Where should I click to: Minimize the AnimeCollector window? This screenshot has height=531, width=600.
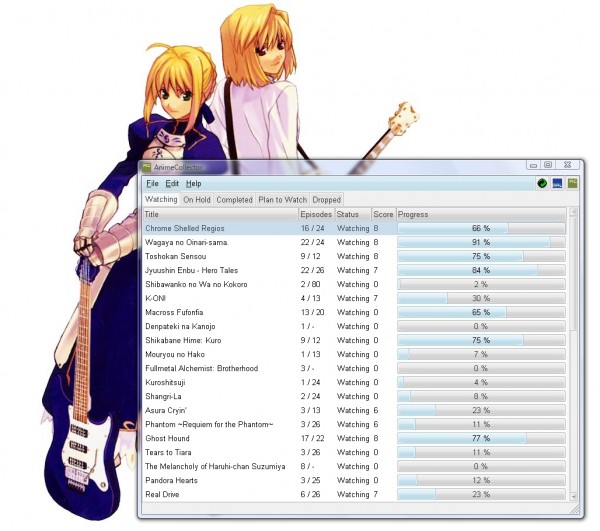(533, 165)
